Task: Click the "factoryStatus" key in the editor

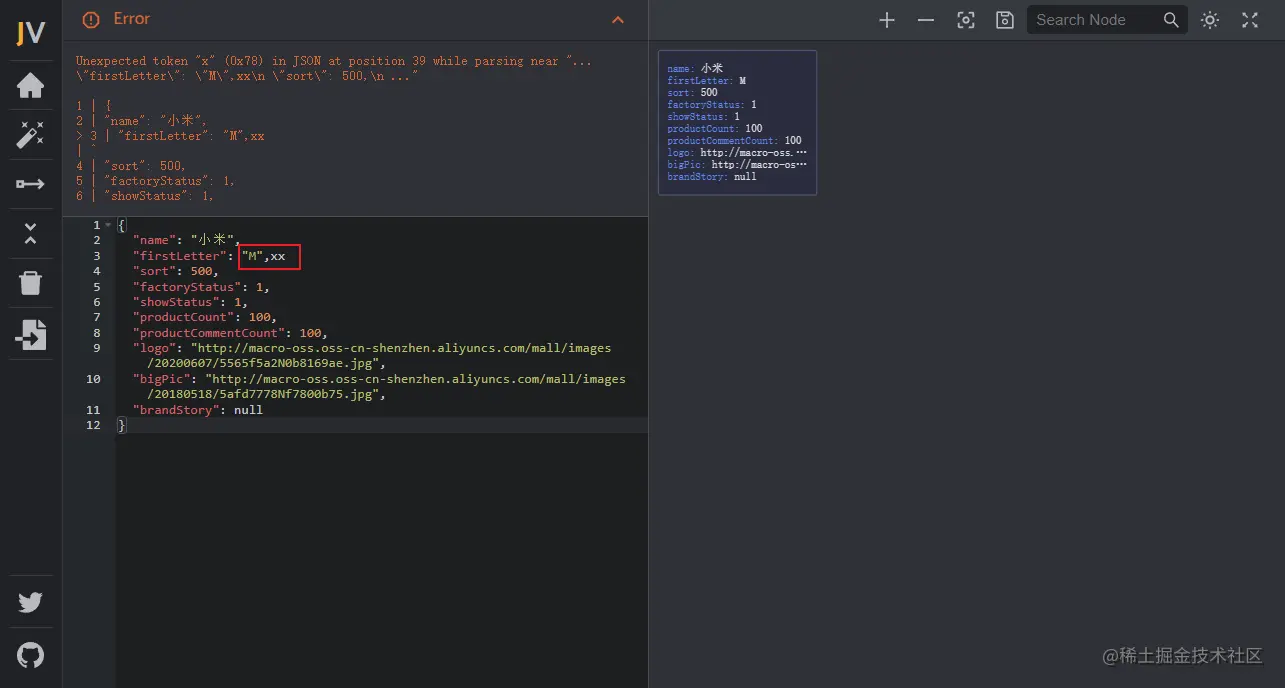Action: [189, 287]
